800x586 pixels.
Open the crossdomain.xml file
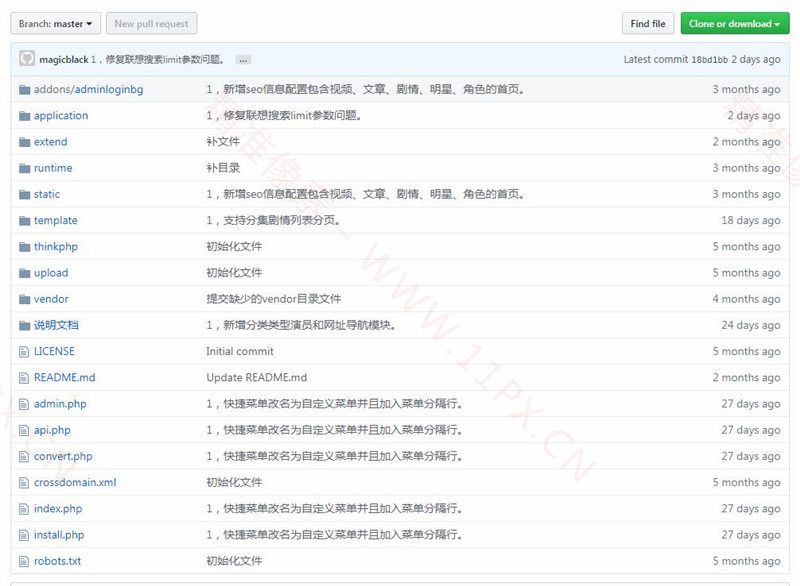(x=75, y=482)
